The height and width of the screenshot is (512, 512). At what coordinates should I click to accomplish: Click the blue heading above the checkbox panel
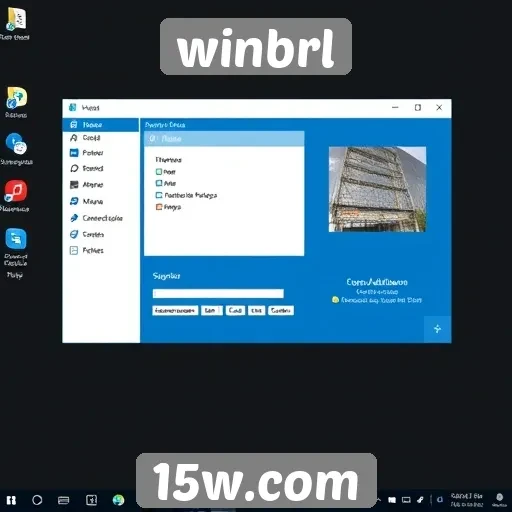tap(165, 125)
